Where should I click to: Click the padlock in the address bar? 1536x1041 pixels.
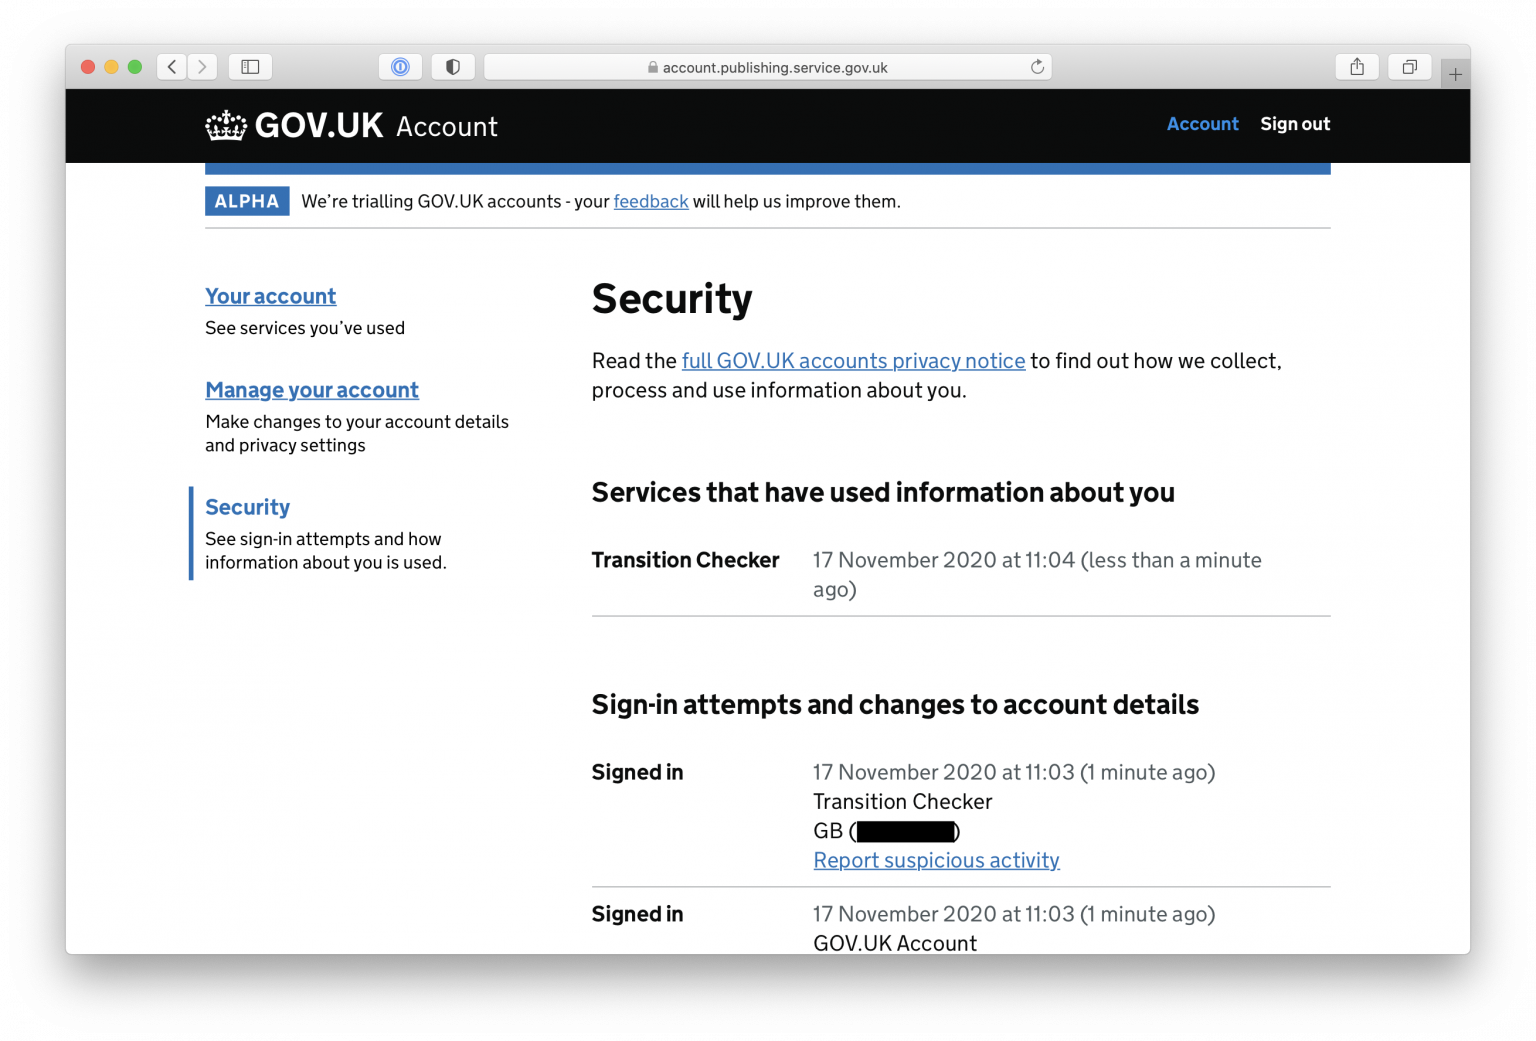651,67
